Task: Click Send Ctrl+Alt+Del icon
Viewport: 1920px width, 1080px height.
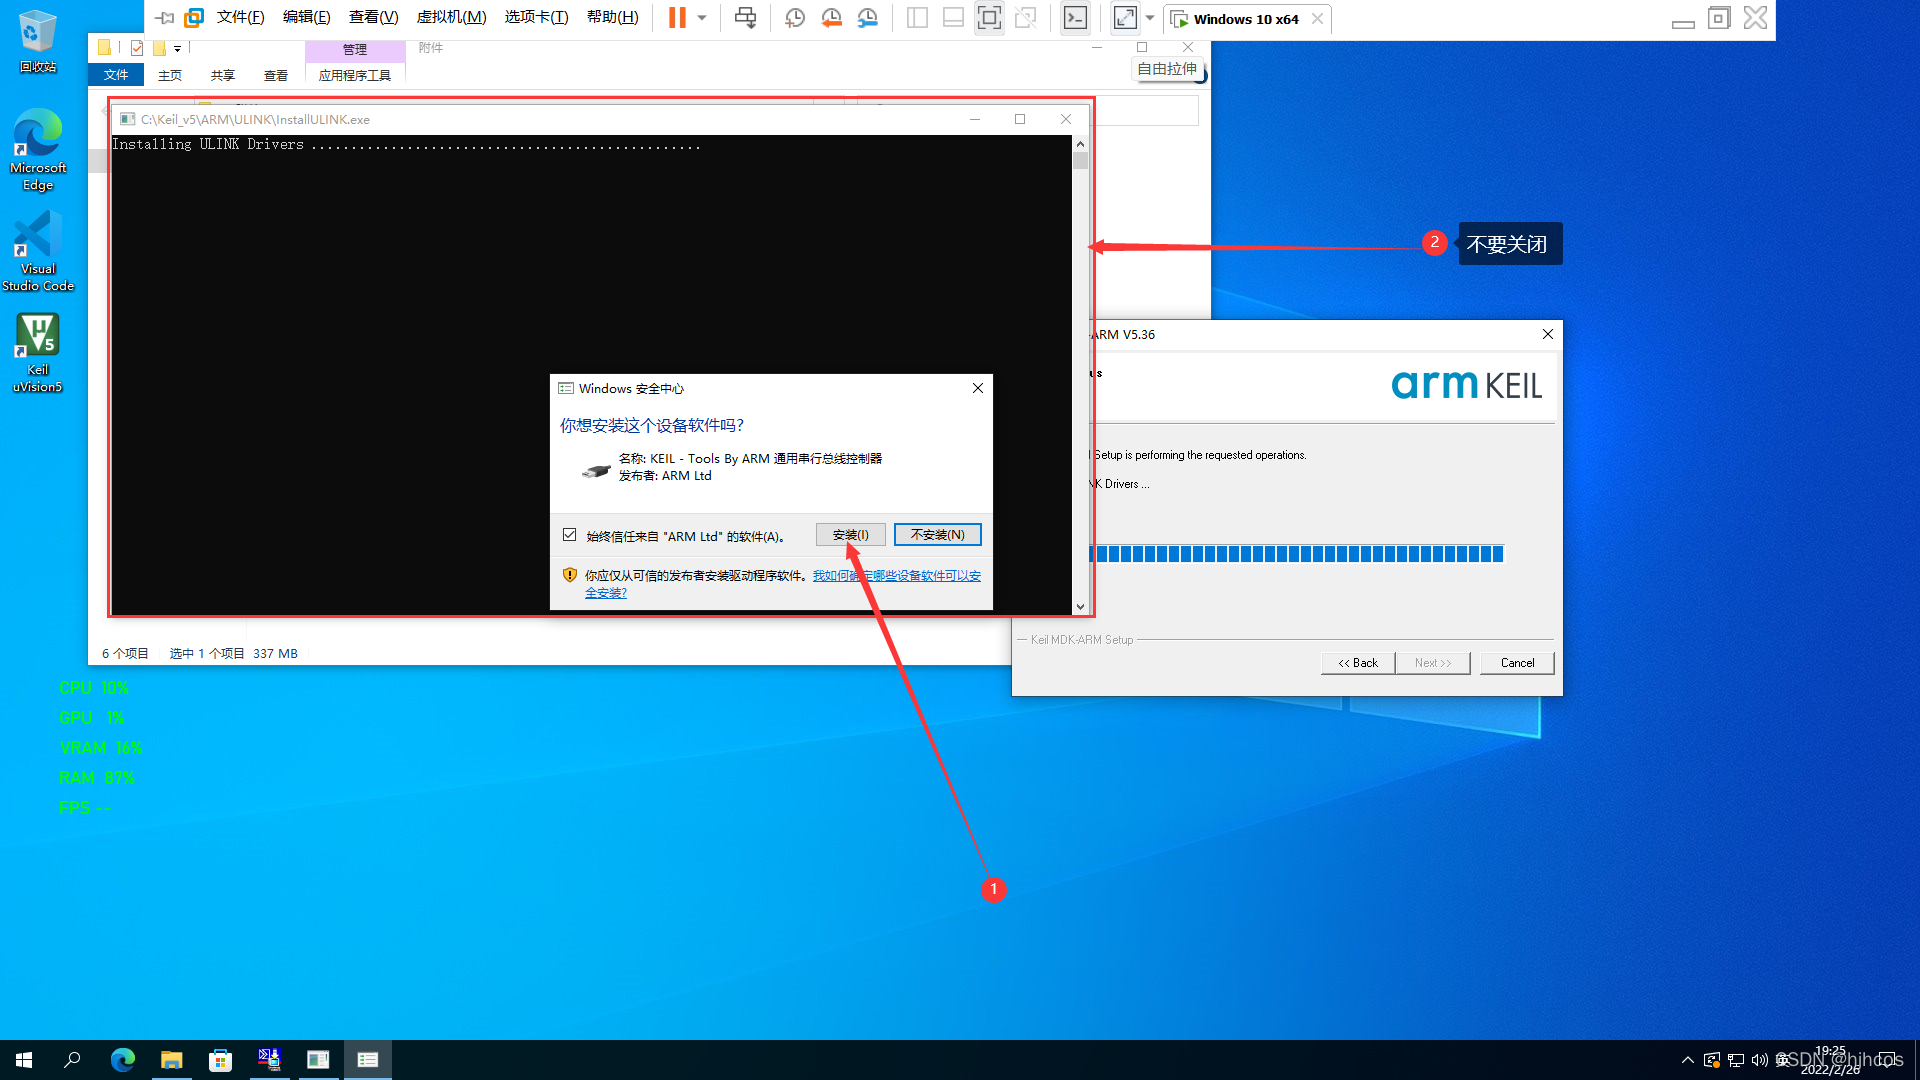Action: point(745,18)
